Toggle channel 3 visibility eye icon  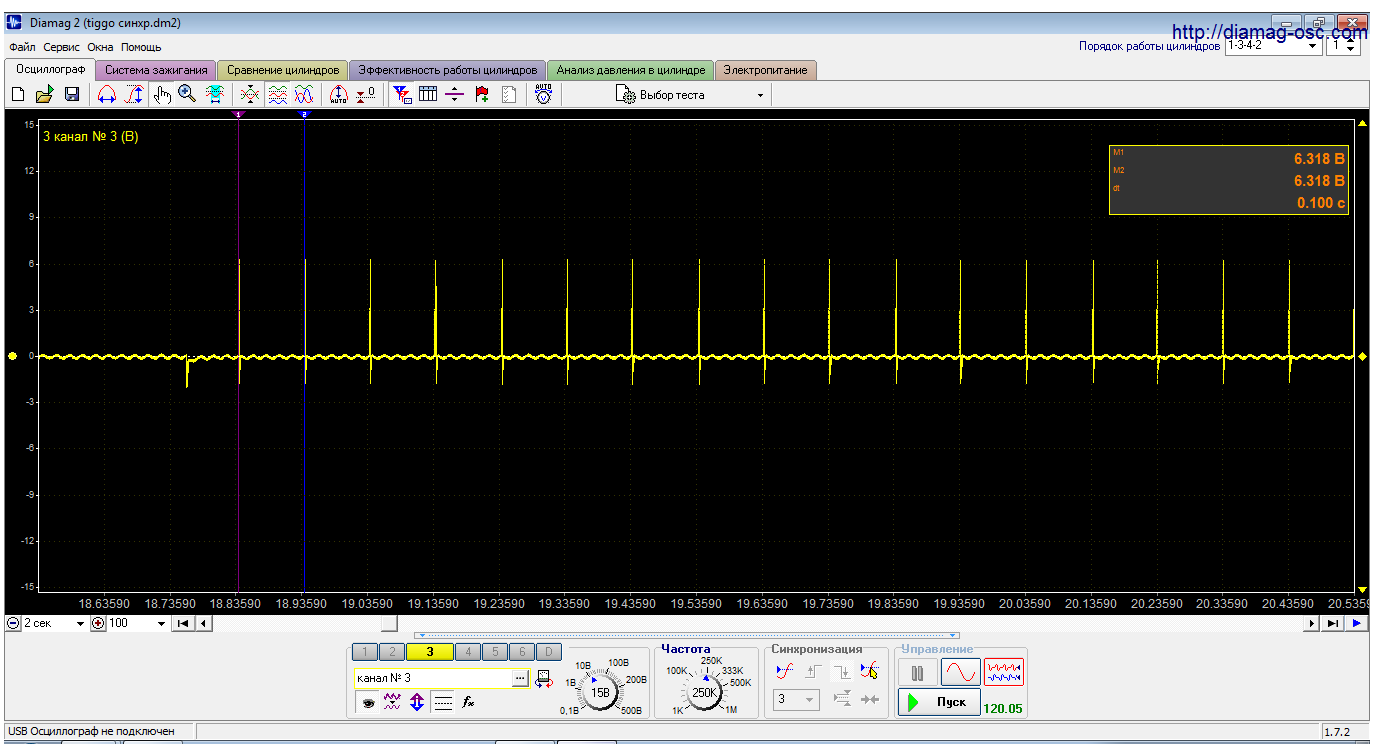coord(369,703)
